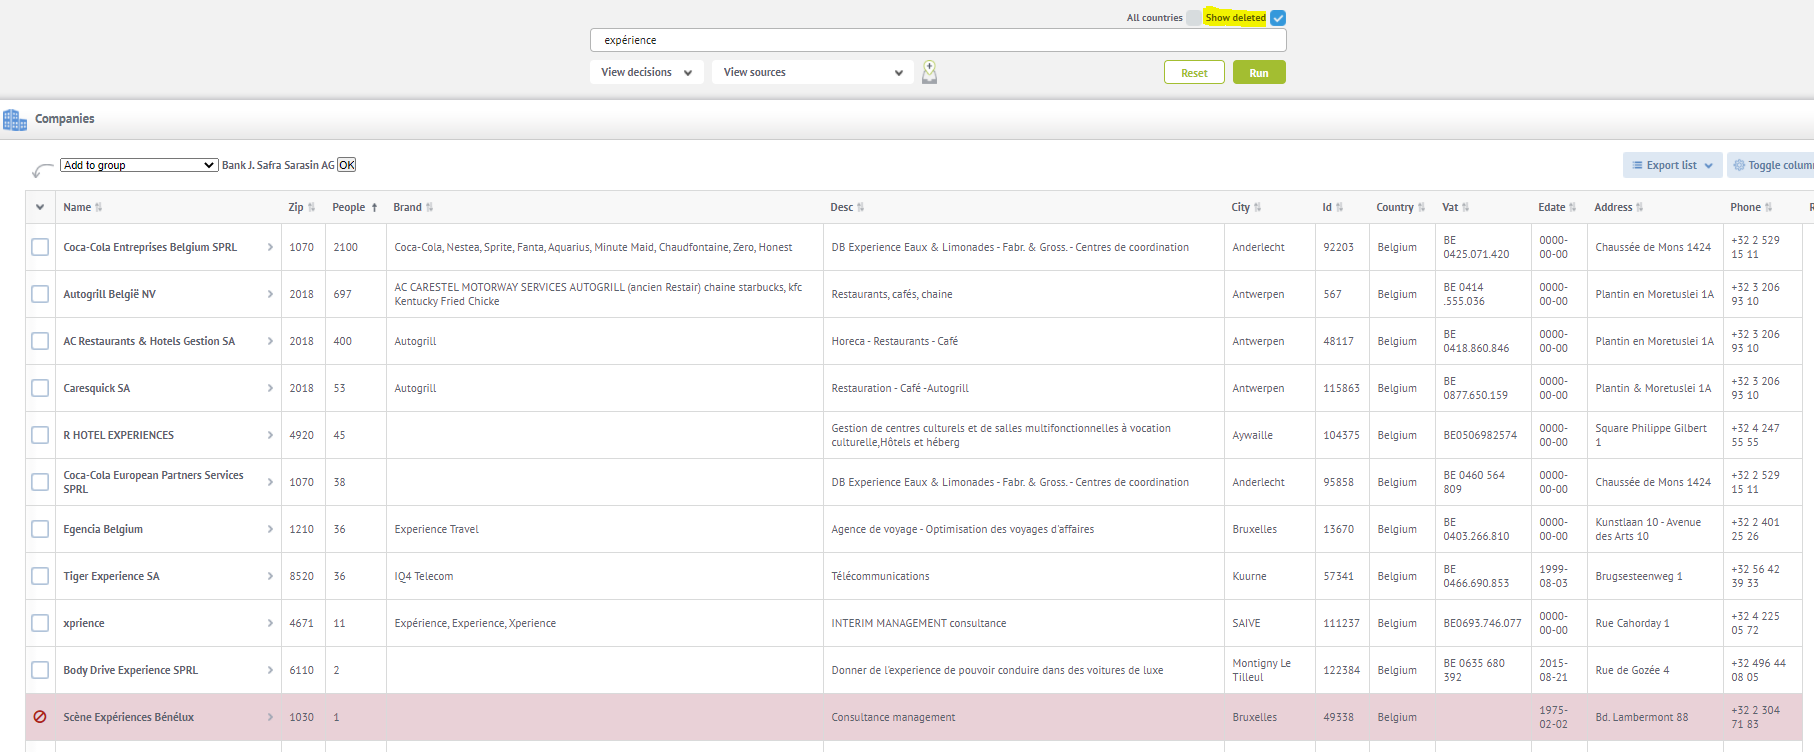Click the INTERIM MANAGEMENT consultance description
Viewport: 1814px width, 752px height.
919,623
